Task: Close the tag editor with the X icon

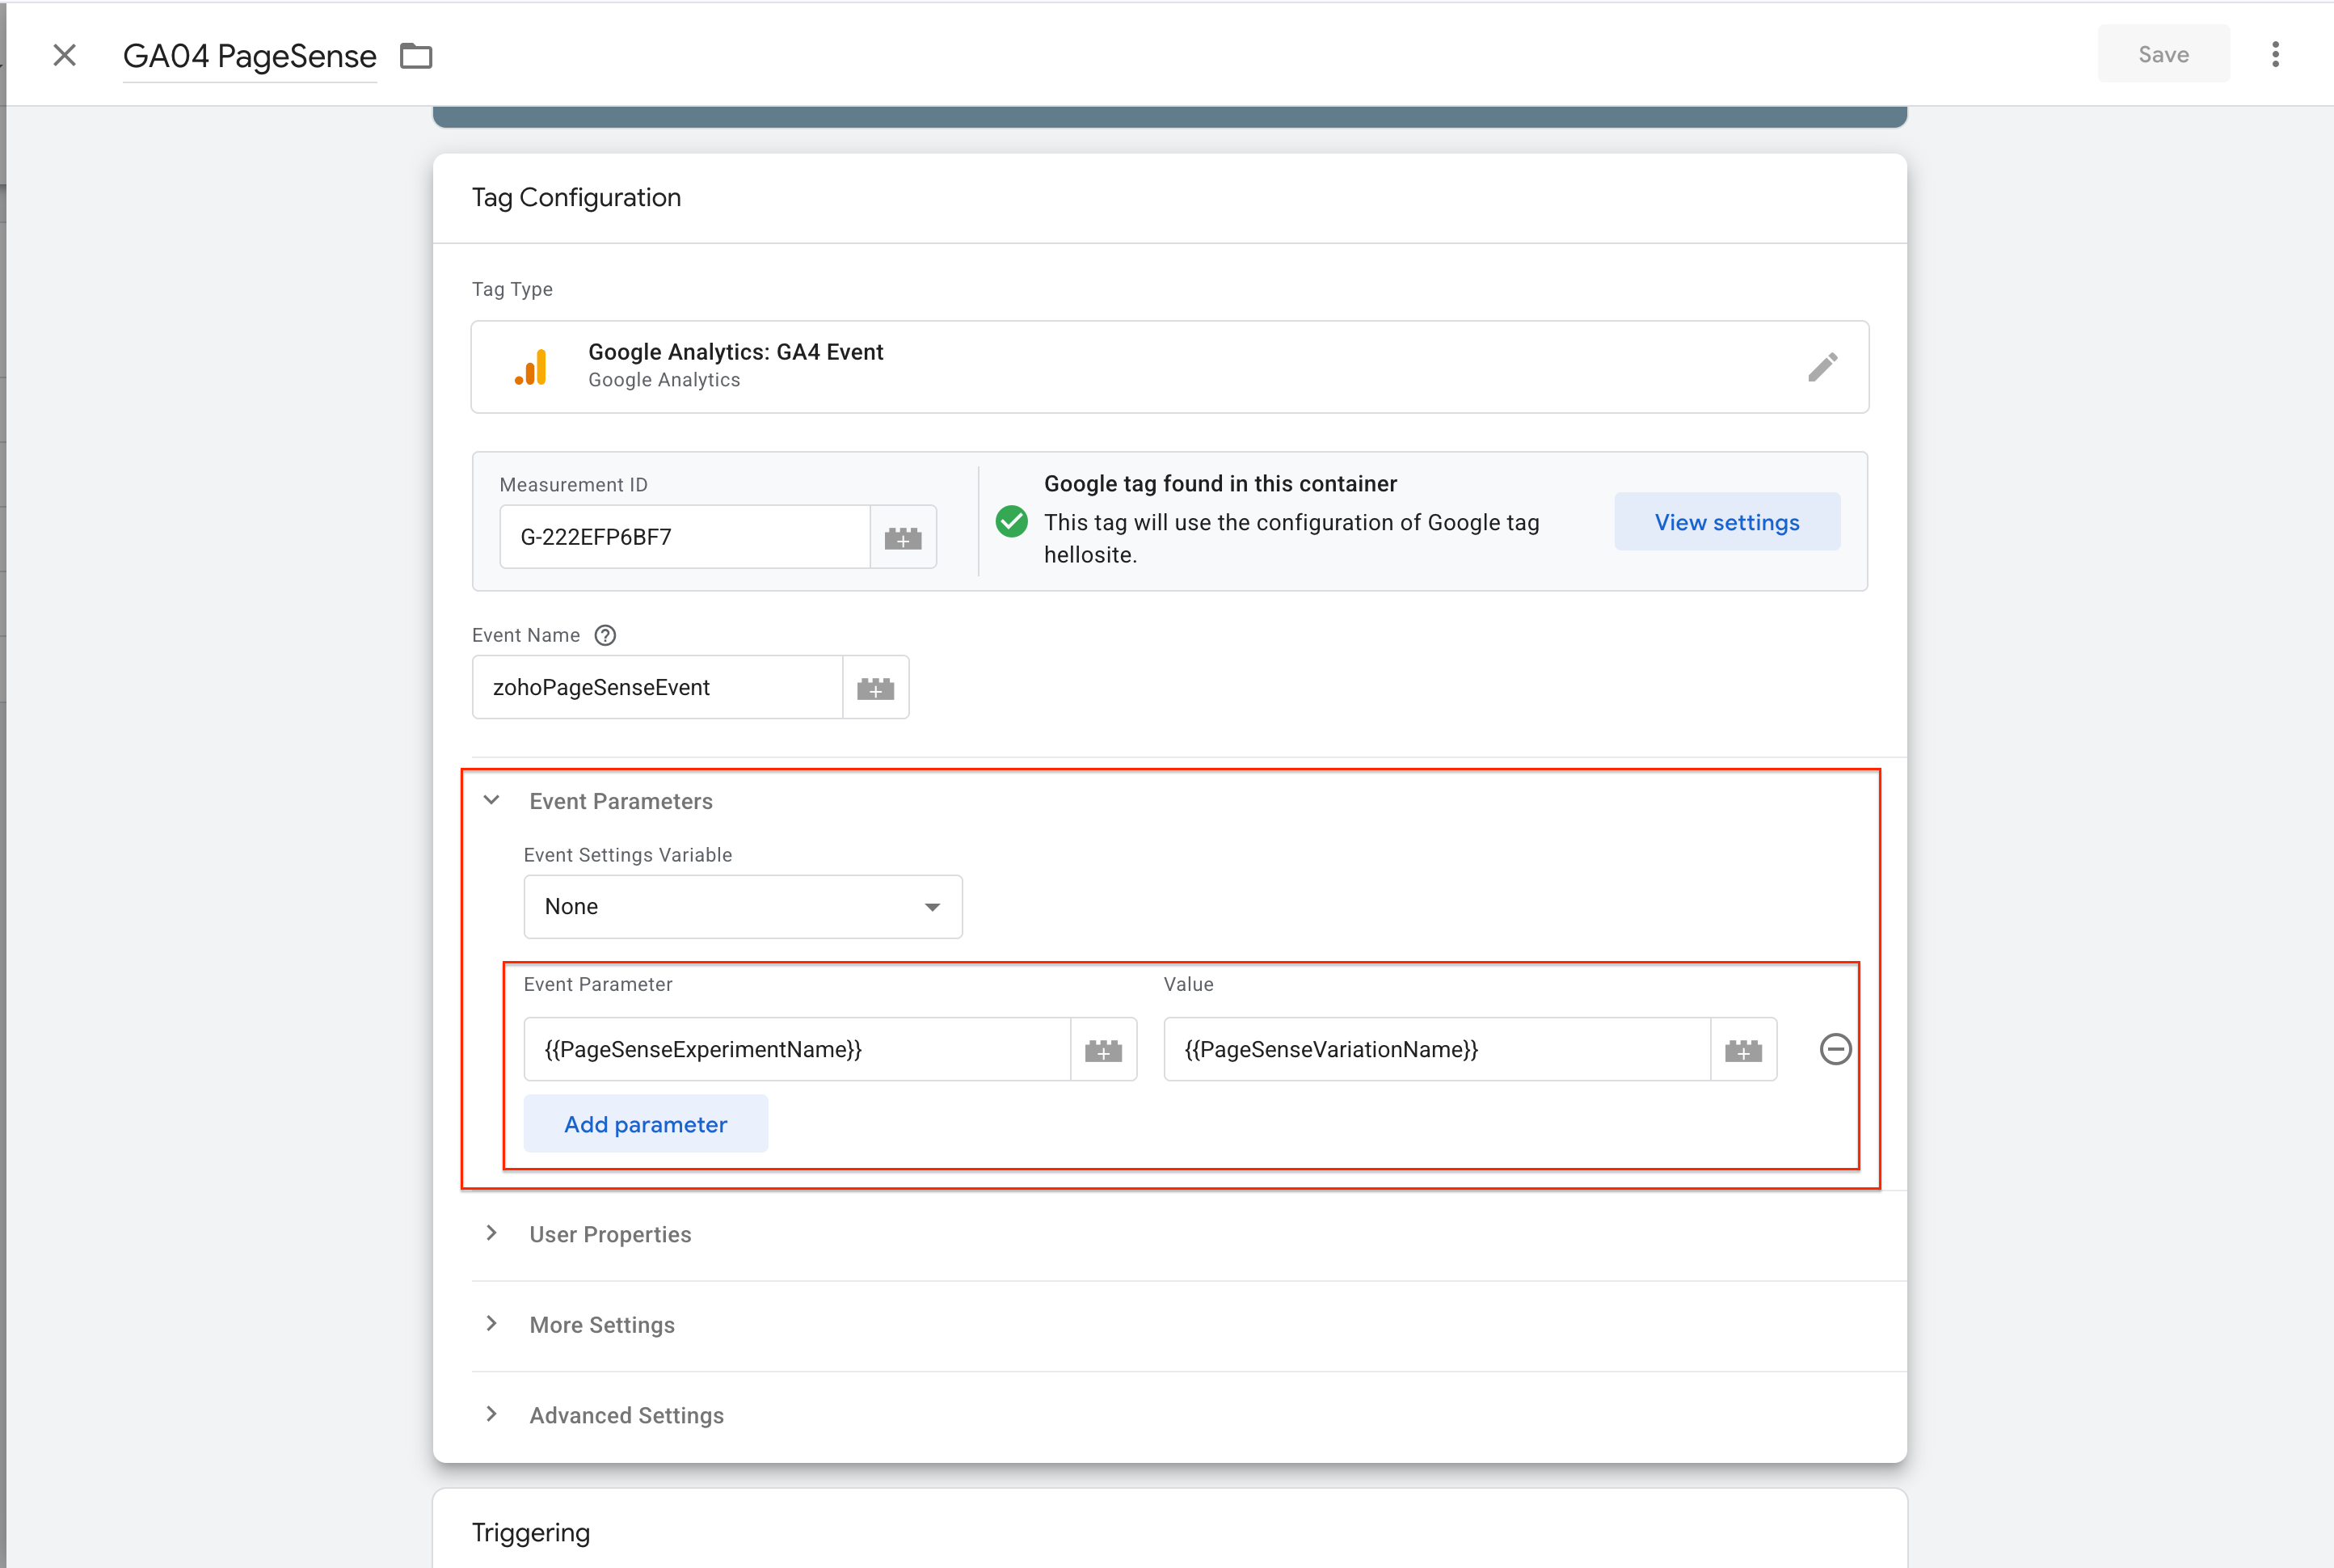Action: coord(65,55)
